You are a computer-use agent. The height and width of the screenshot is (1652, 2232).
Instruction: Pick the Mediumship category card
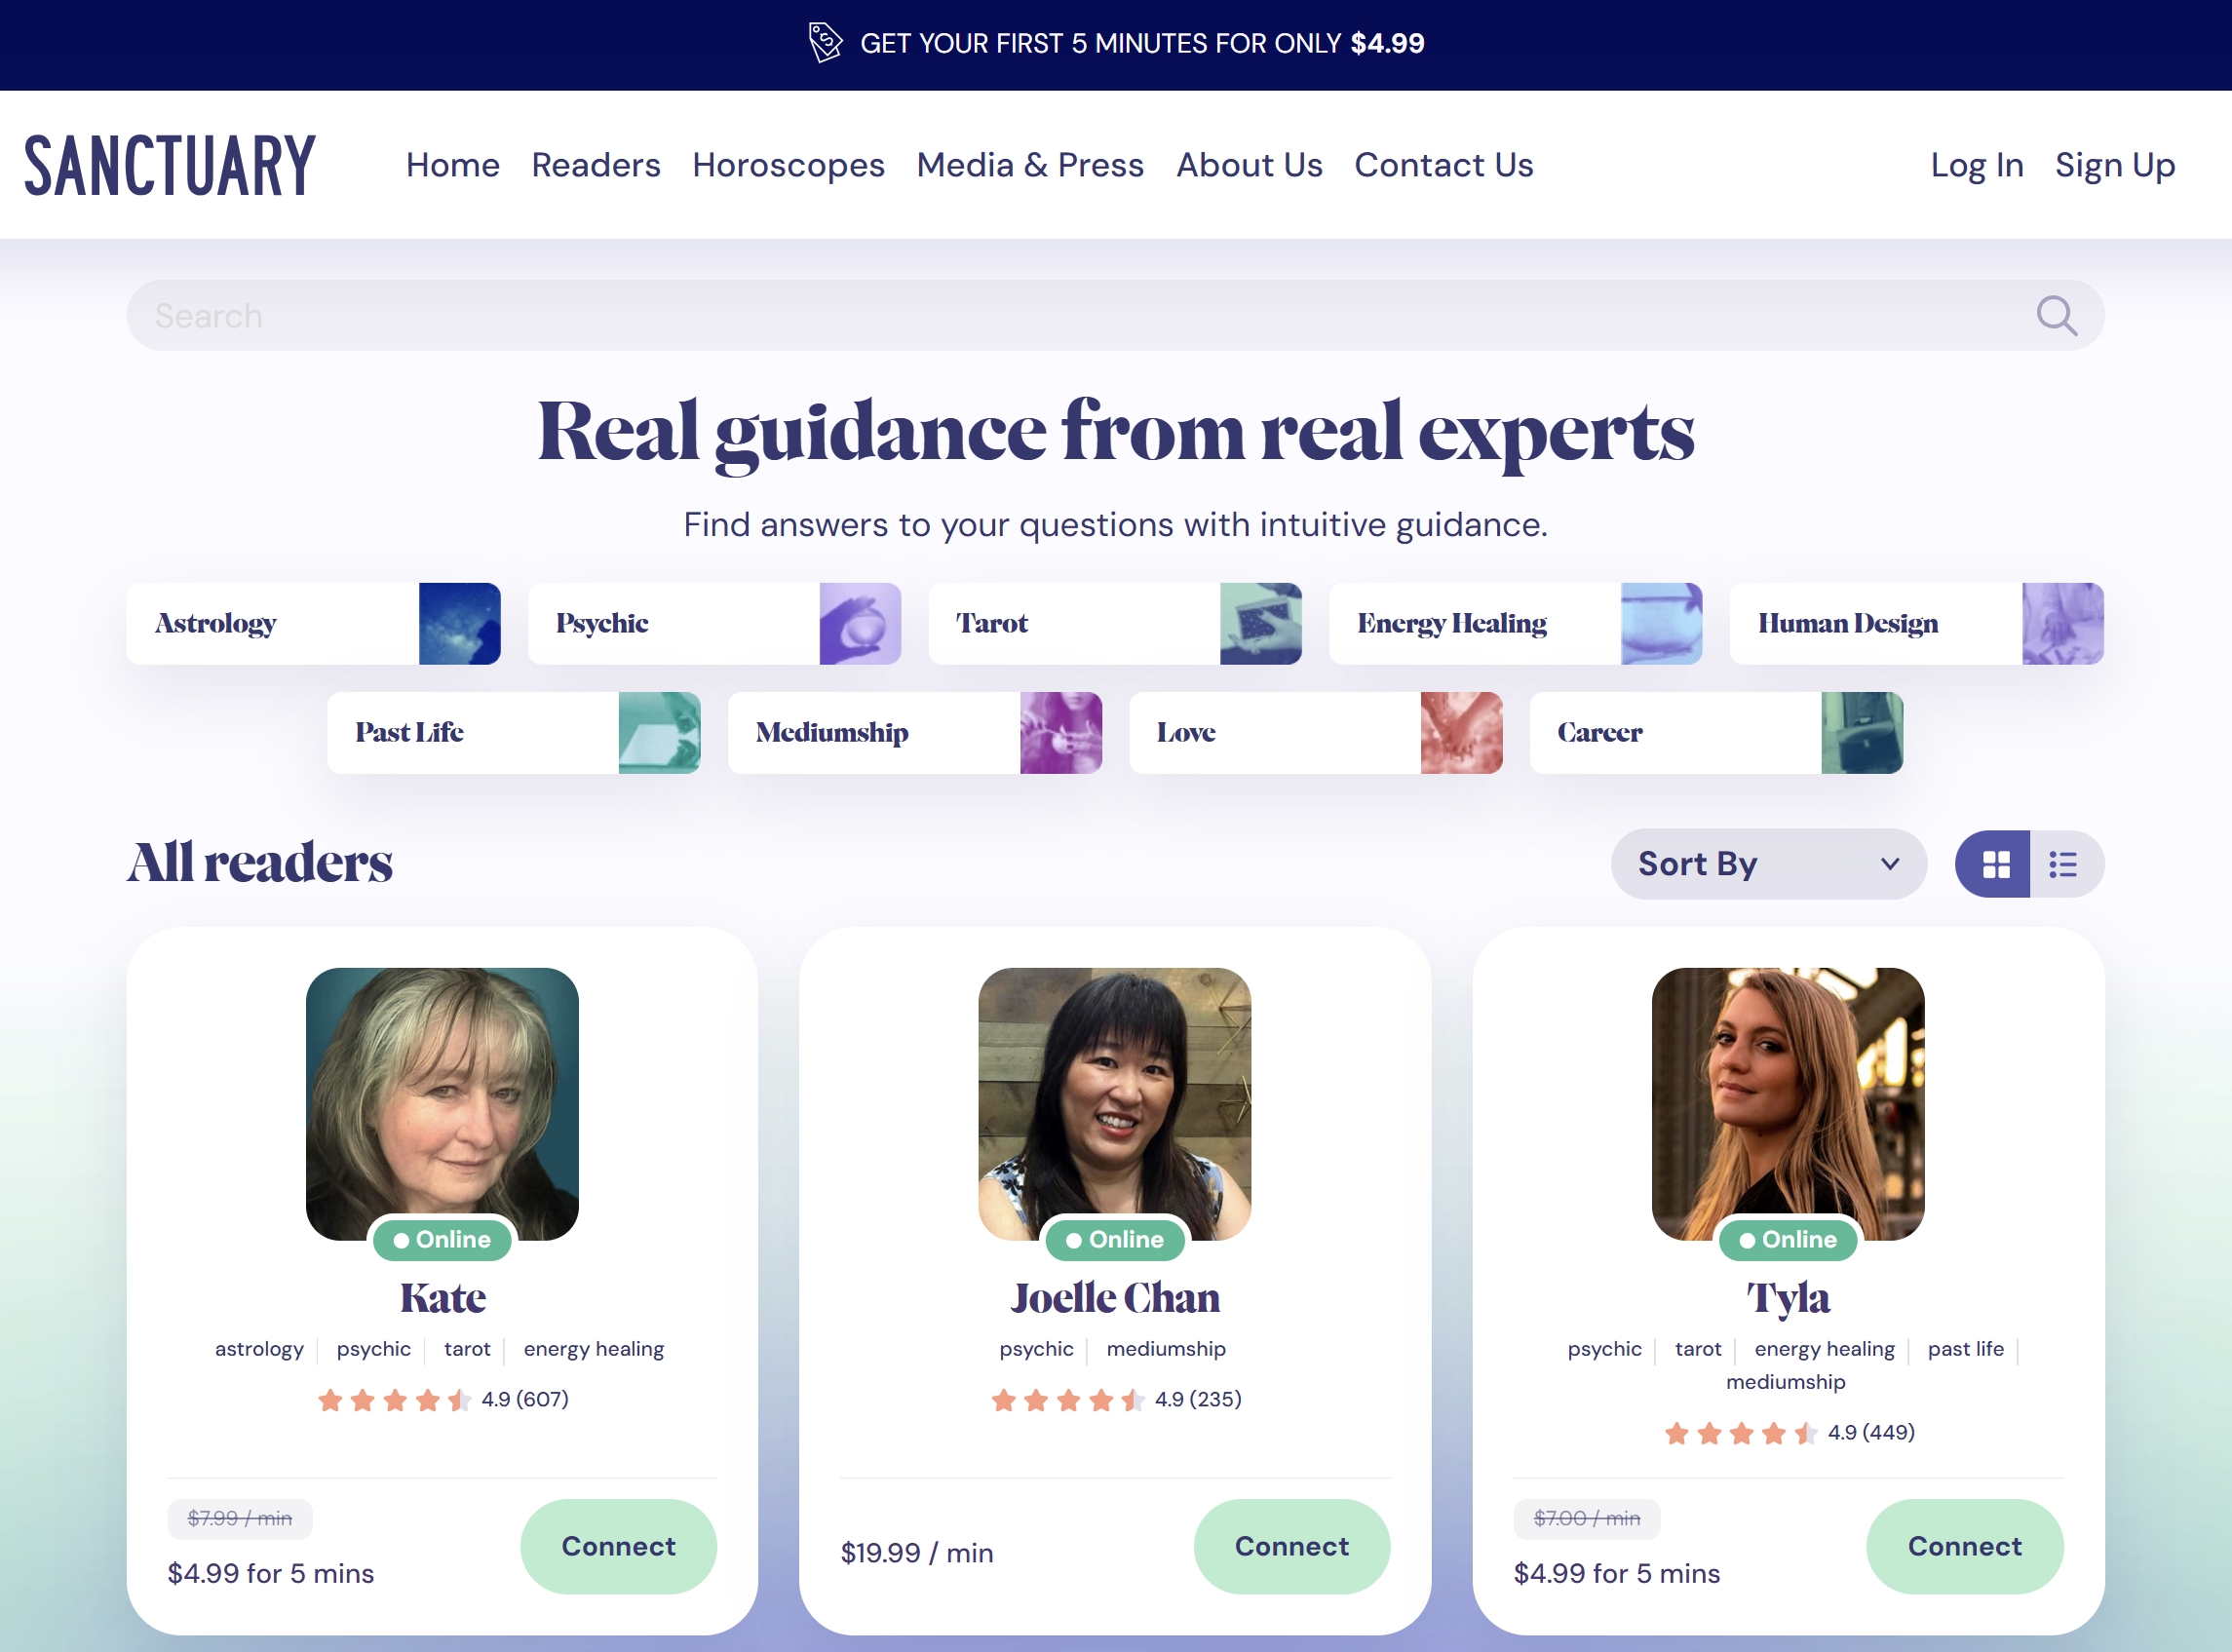point(915,733)
